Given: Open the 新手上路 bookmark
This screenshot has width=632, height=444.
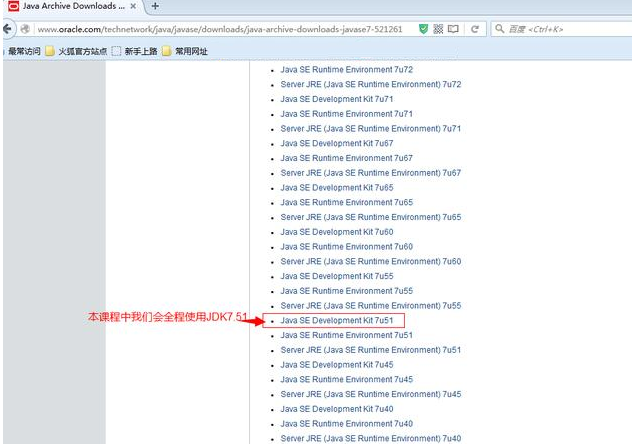Looking at the screenshot, I should [x=136, y=50].
